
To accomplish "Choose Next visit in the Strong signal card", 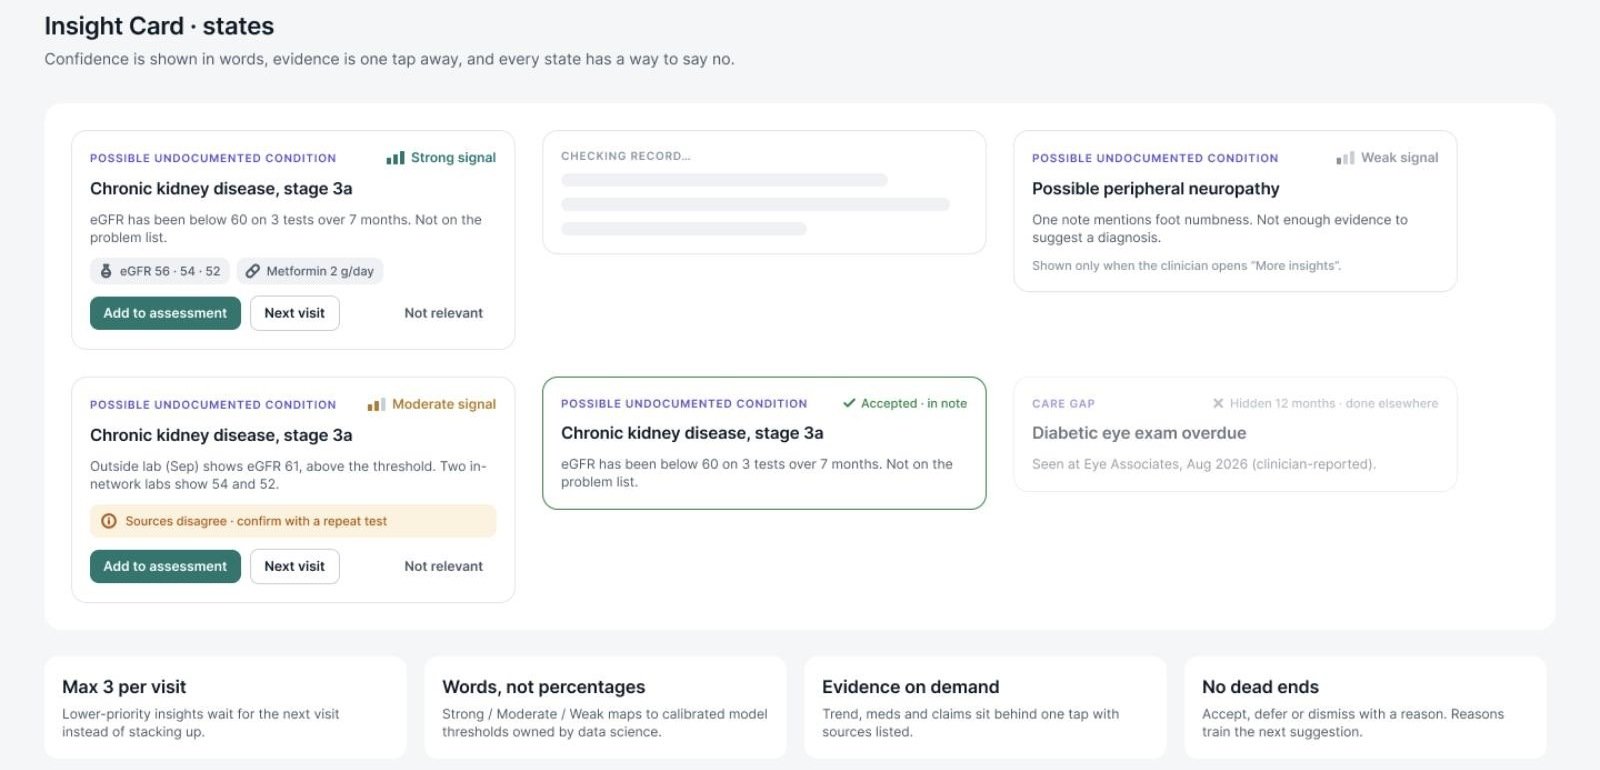I will (x=295, y=313).
